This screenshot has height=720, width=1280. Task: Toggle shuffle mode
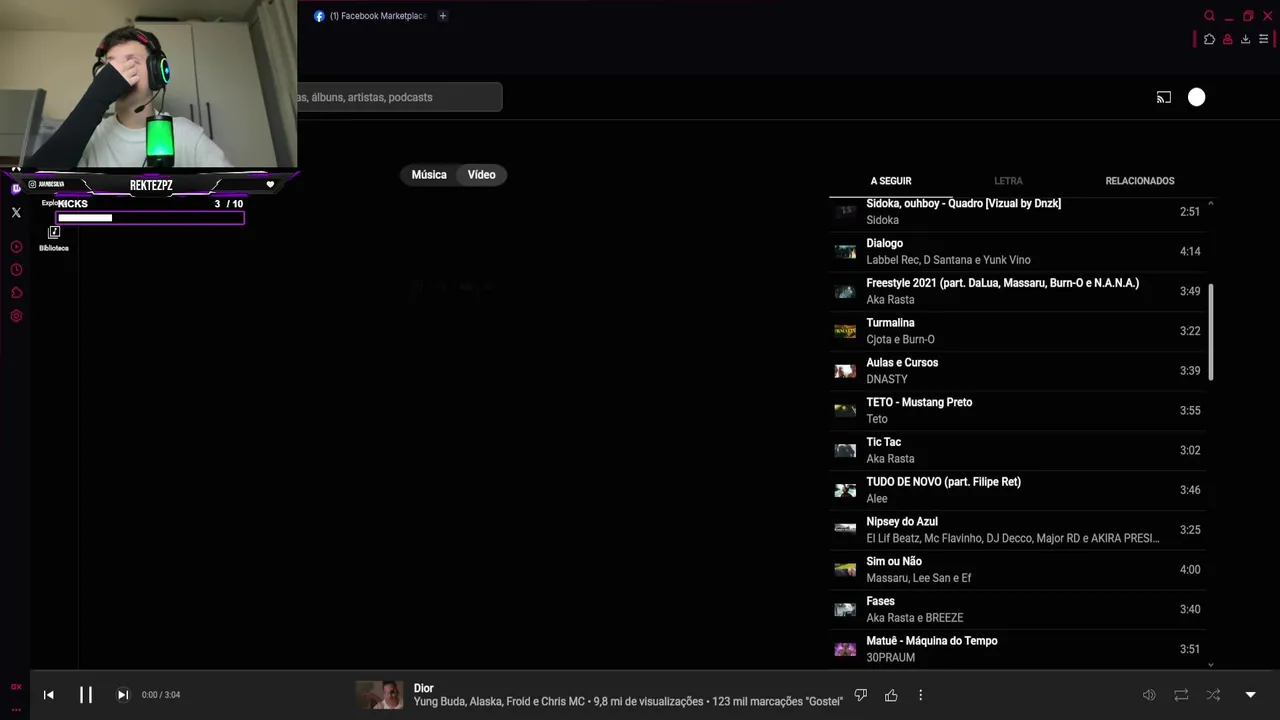[x=1213, y=695]
